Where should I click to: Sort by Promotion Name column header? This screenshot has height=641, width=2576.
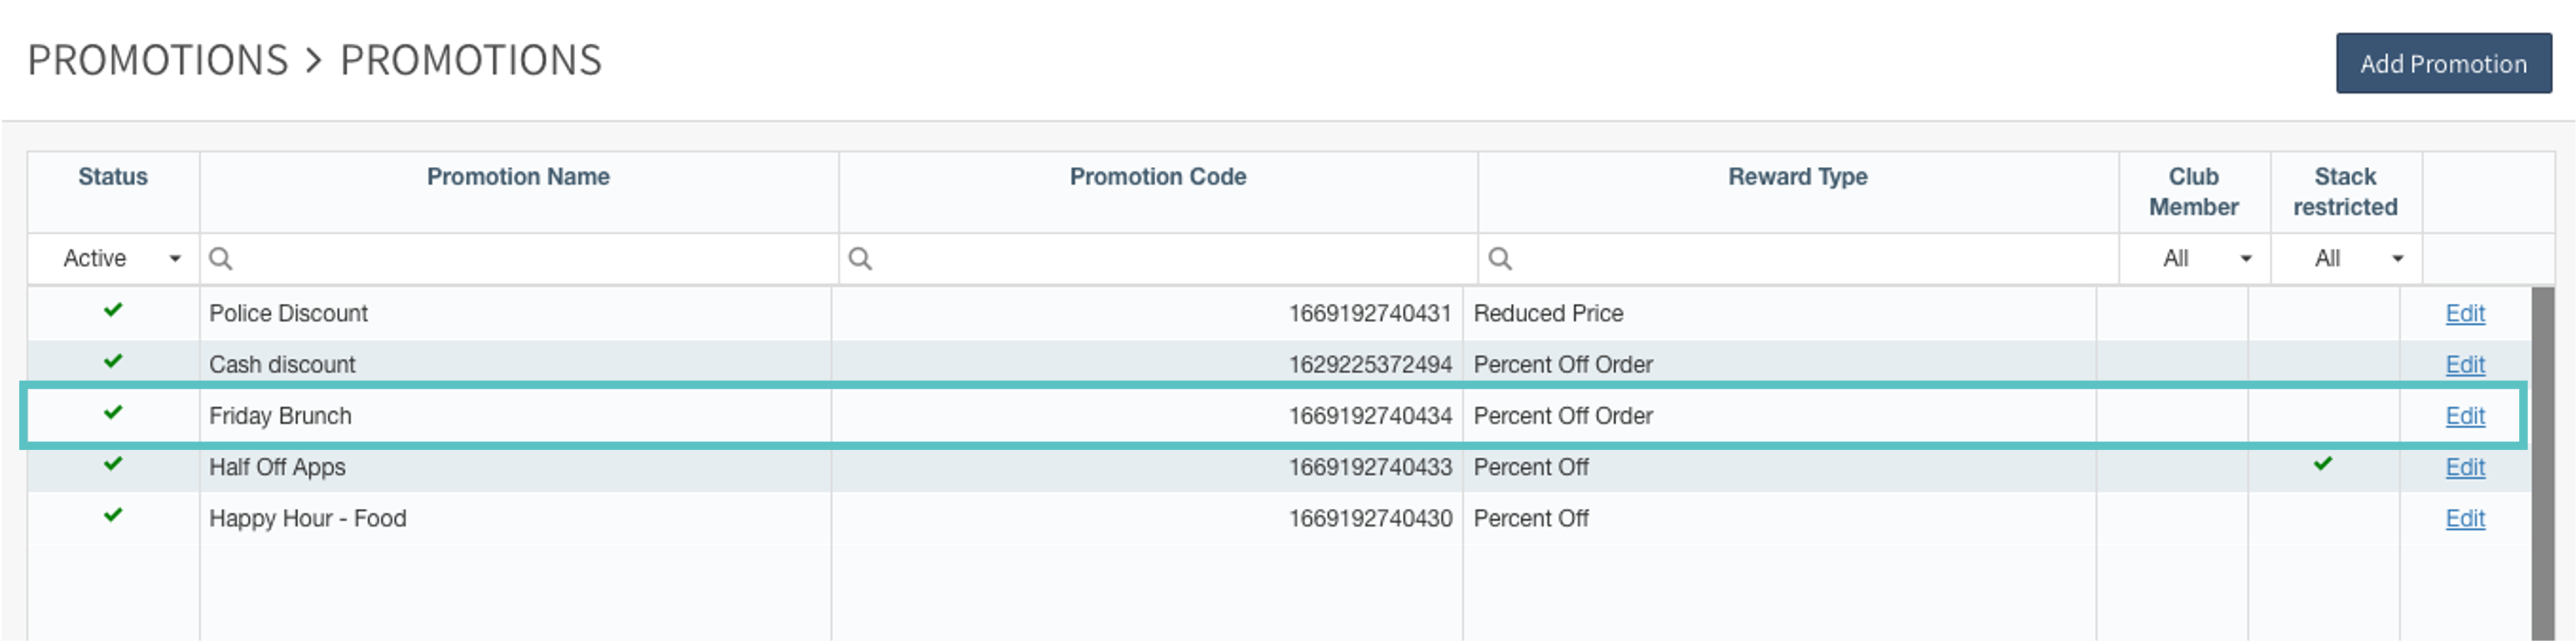coord(518,177)
